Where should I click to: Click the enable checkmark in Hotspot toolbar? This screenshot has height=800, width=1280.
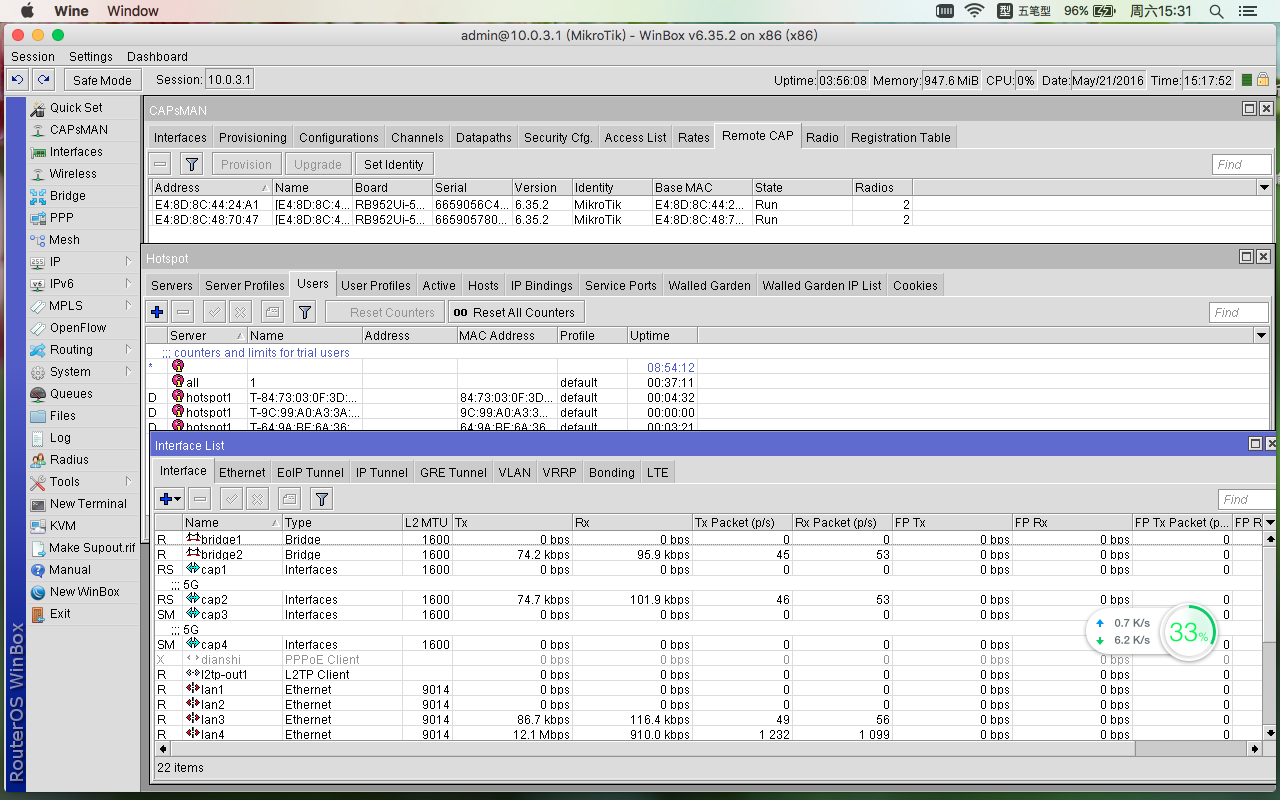[214, 312]
